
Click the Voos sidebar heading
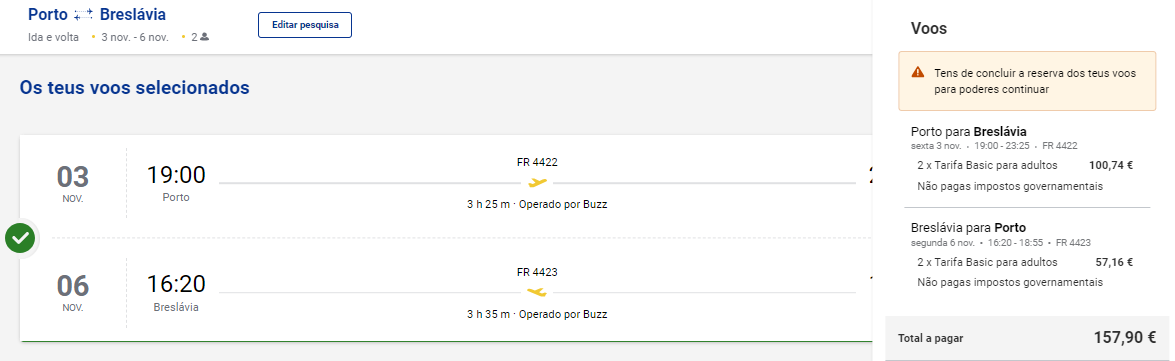click(929, 28)
